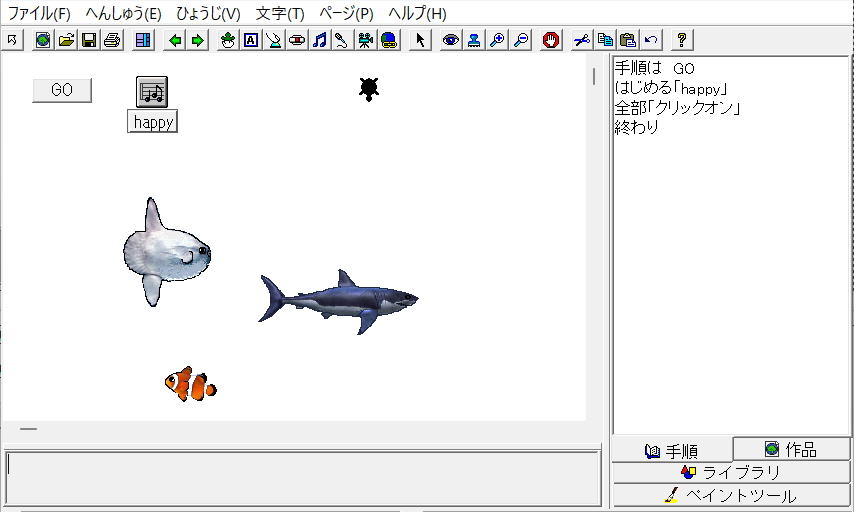Click the yellow question mark help icon
Screen dimensions: 854x512
[681, 40]
